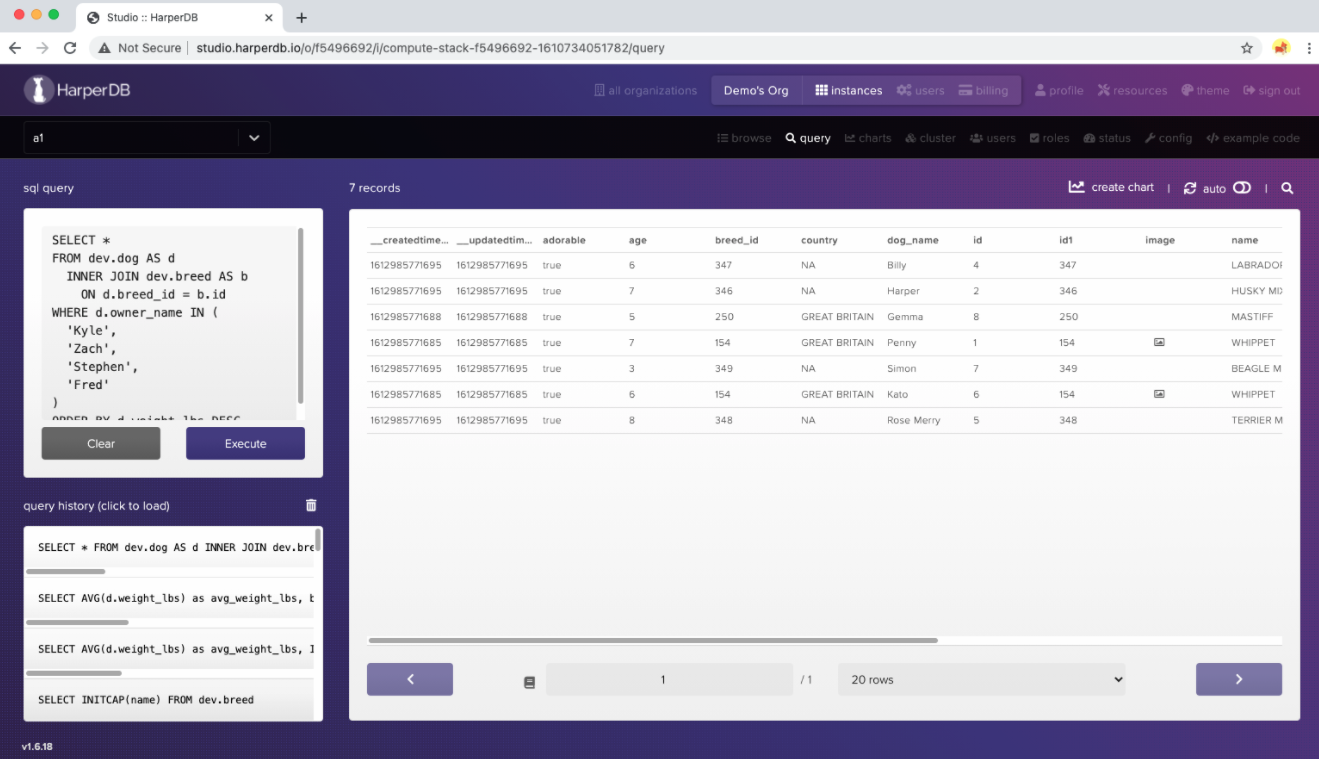Switch the HarperDB theme
The height and width of the screenshot is (759, 1319).
pyautogui.click(x=1205, y=90)
